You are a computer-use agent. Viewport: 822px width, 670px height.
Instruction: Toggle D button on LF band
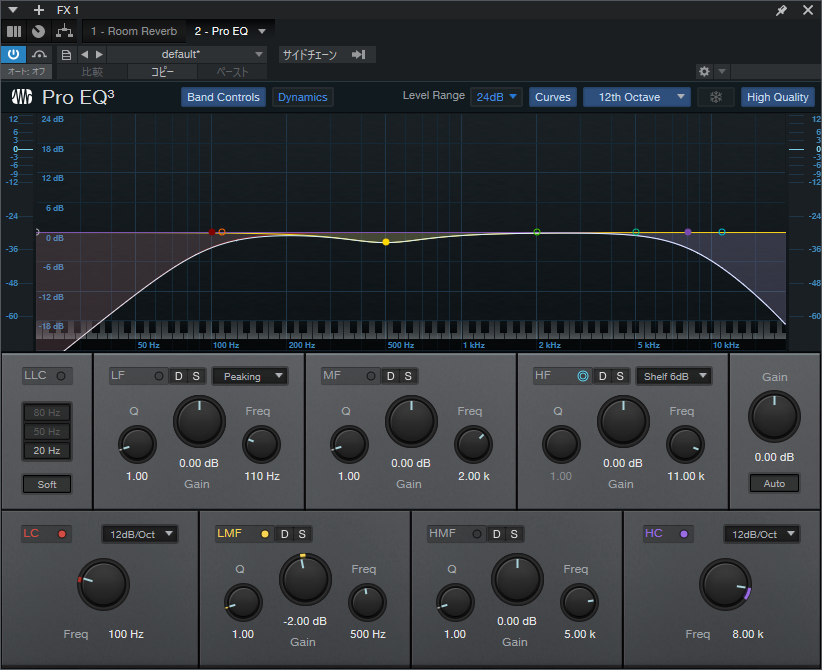pyautogui.click(x=179, y=376)
